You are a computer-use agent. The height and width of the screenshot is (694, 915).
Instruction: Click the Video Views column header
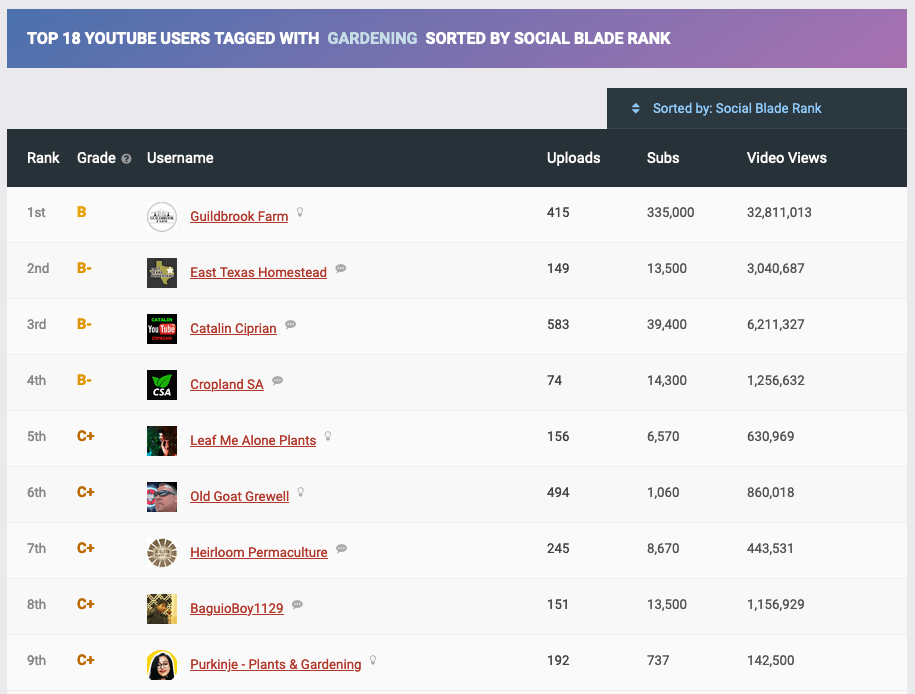787,158
